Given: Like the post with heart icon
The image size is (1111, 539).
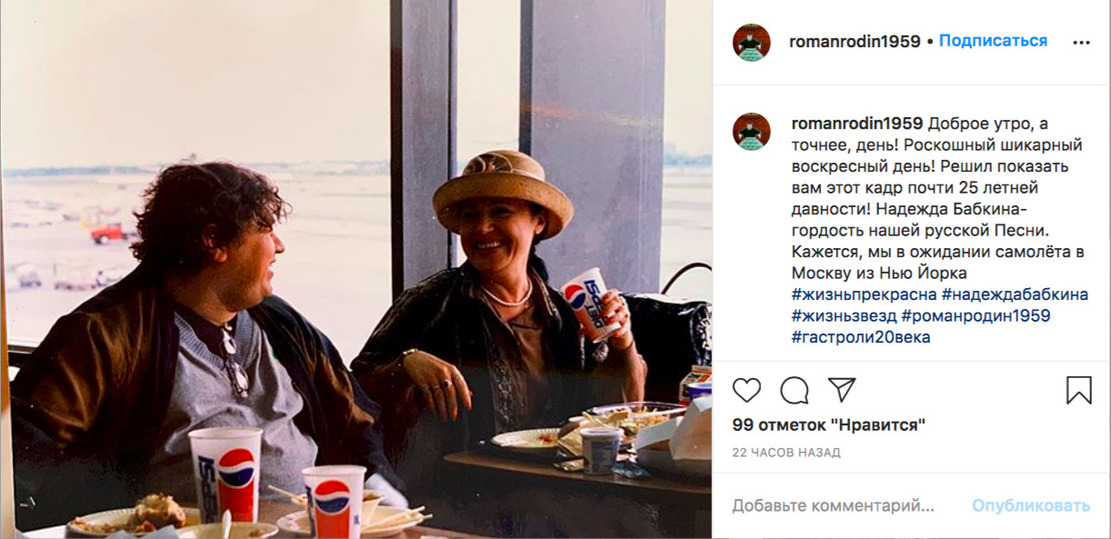Looking at the screenshot, I should click(x=746, y=390).
